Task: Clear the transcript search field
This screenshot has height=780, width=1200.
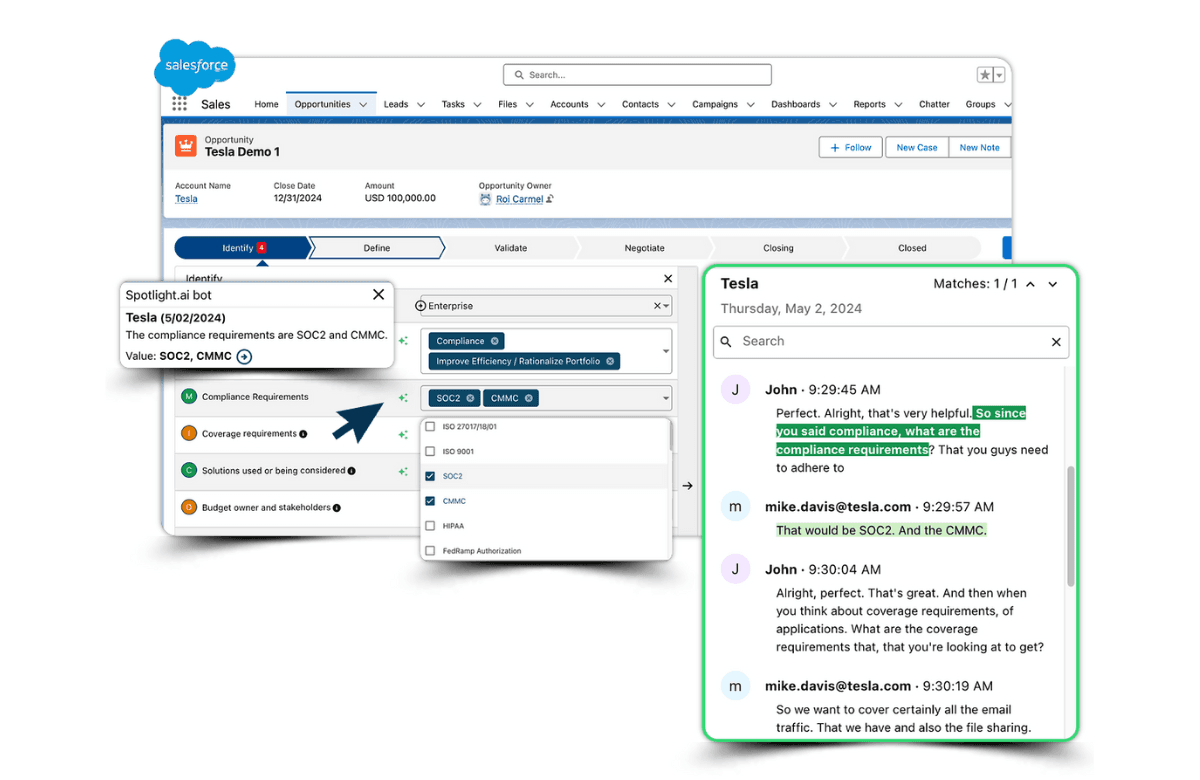Action: [x=1056, y=342]
